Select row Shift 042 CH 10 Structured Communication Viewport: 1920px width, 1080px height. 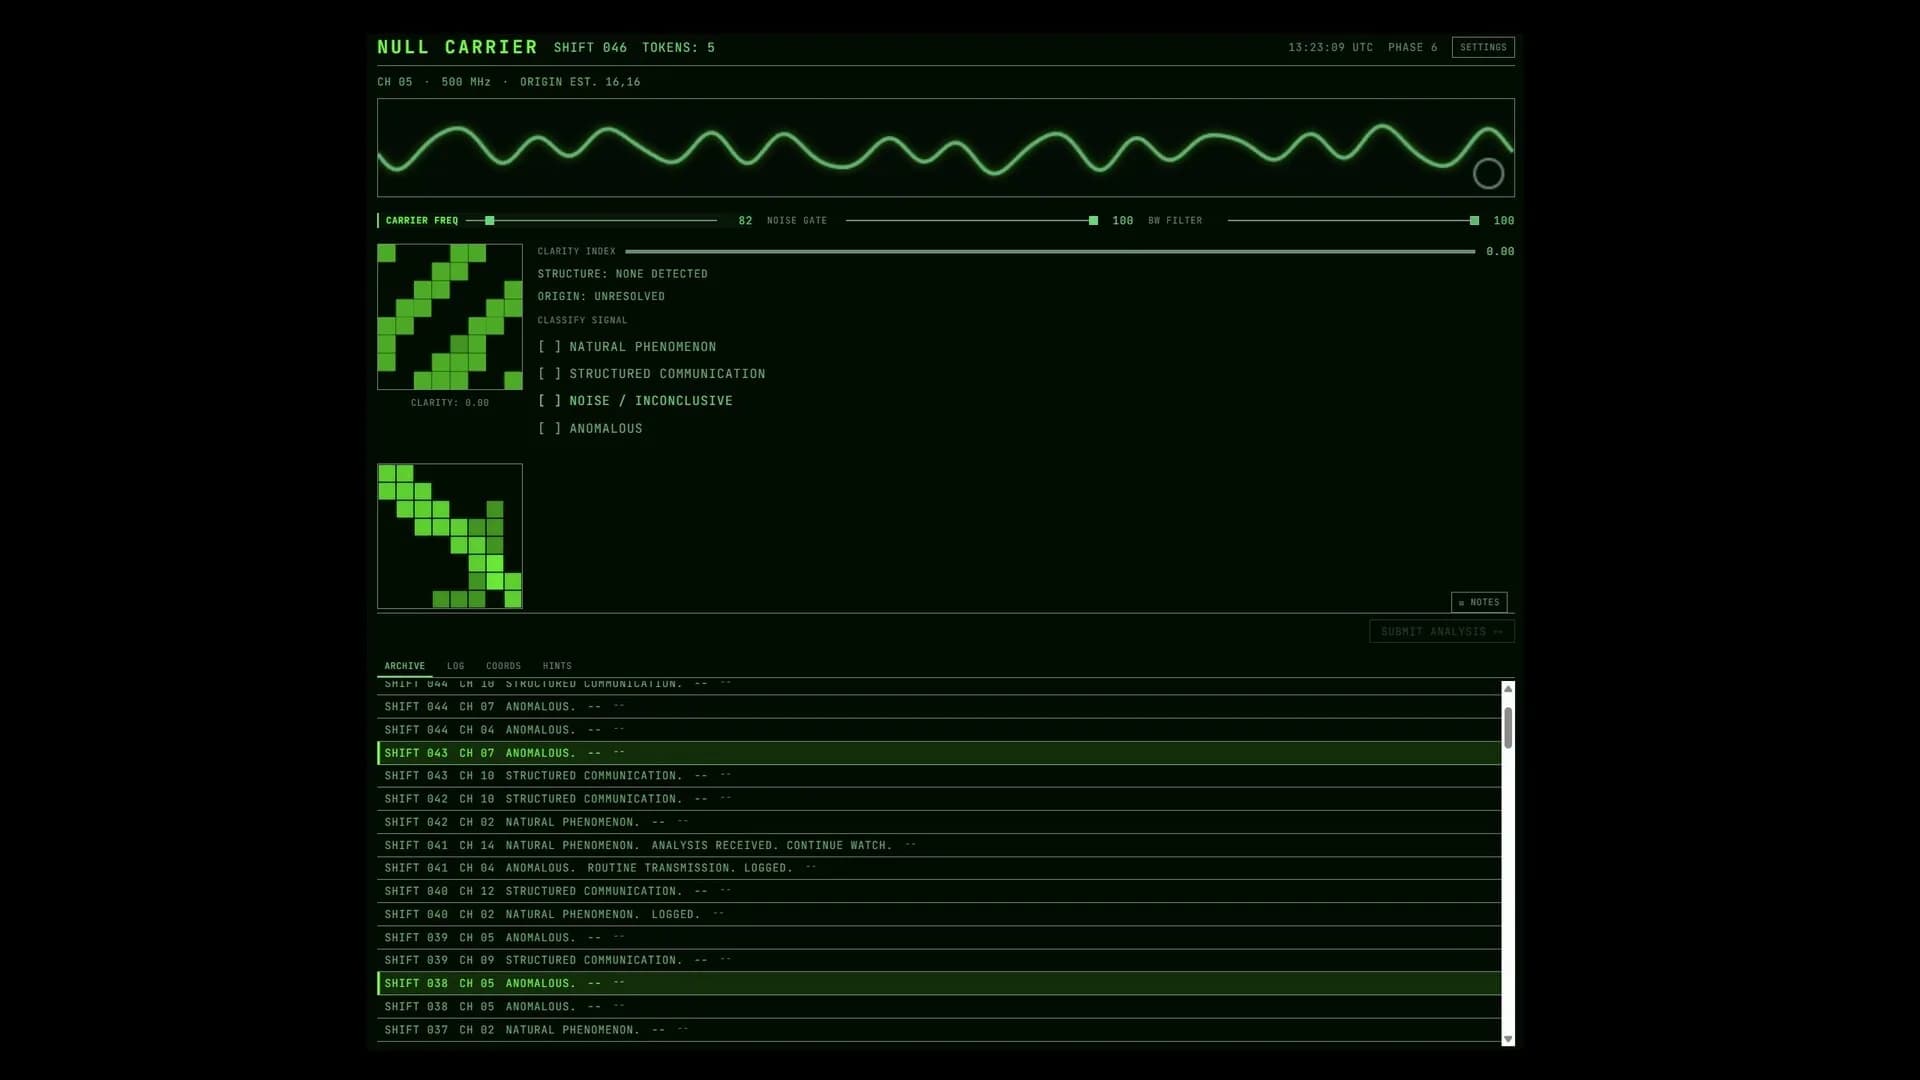tap(939, 799)
